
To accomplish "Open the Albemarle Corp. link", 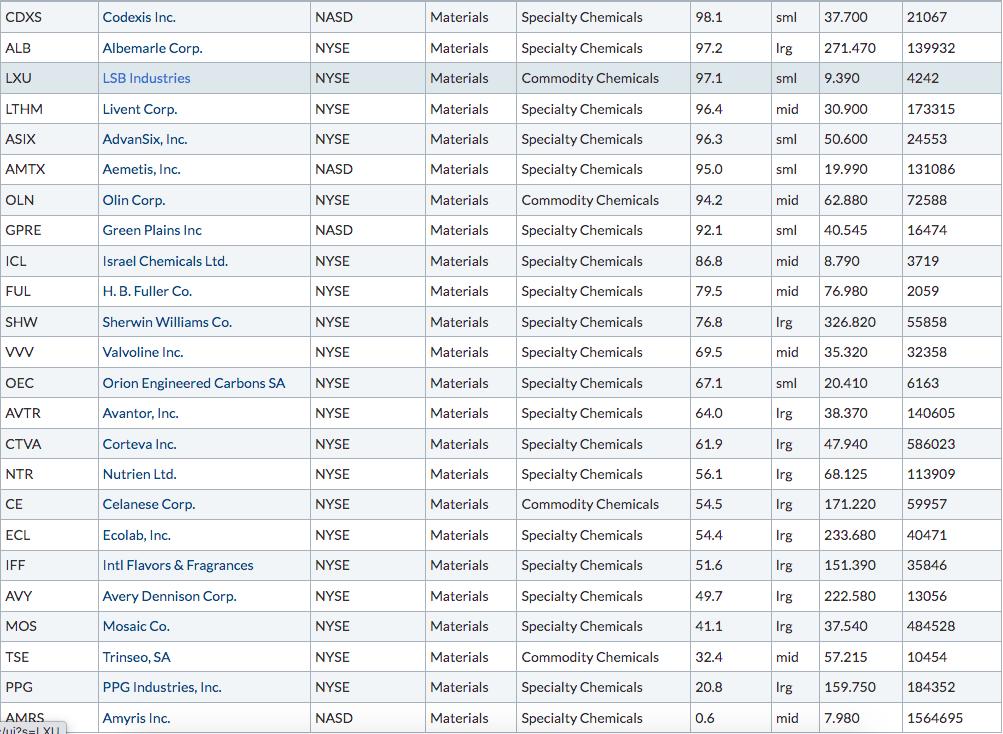I will (x=152, y=48).
